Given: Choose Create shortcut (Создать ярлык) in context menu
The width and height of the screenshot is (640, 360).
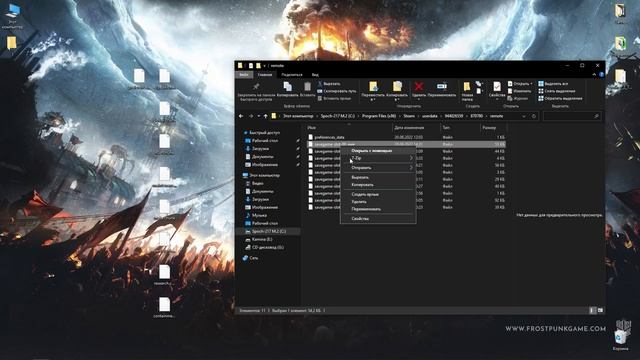Looking at the screenshot, I should click(378, 195).
